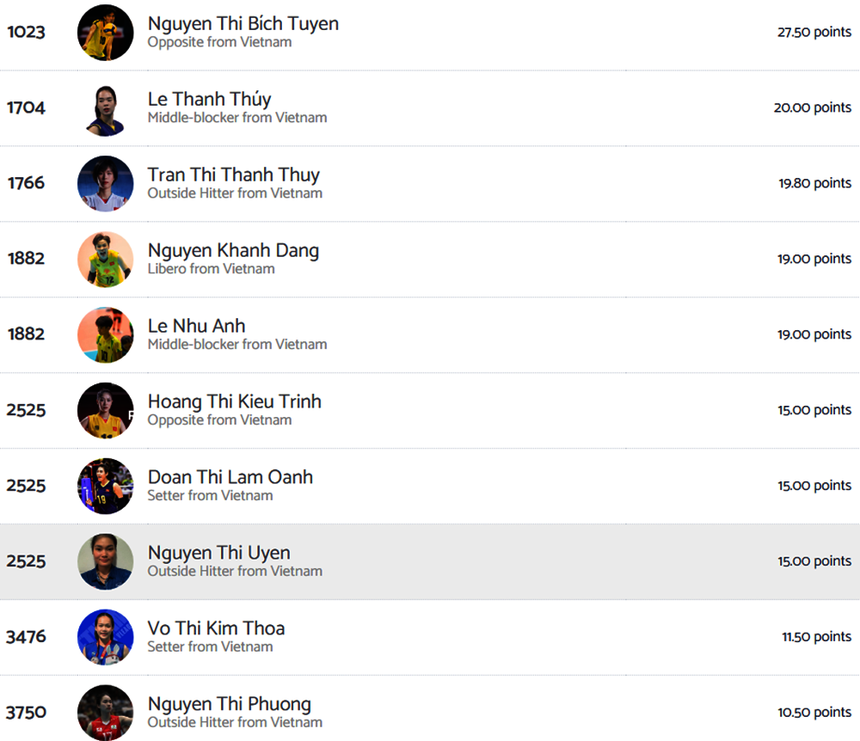Click Hoang Thi Kieu Trinh's player photo
860x741 pixels.
coord(105,410)
